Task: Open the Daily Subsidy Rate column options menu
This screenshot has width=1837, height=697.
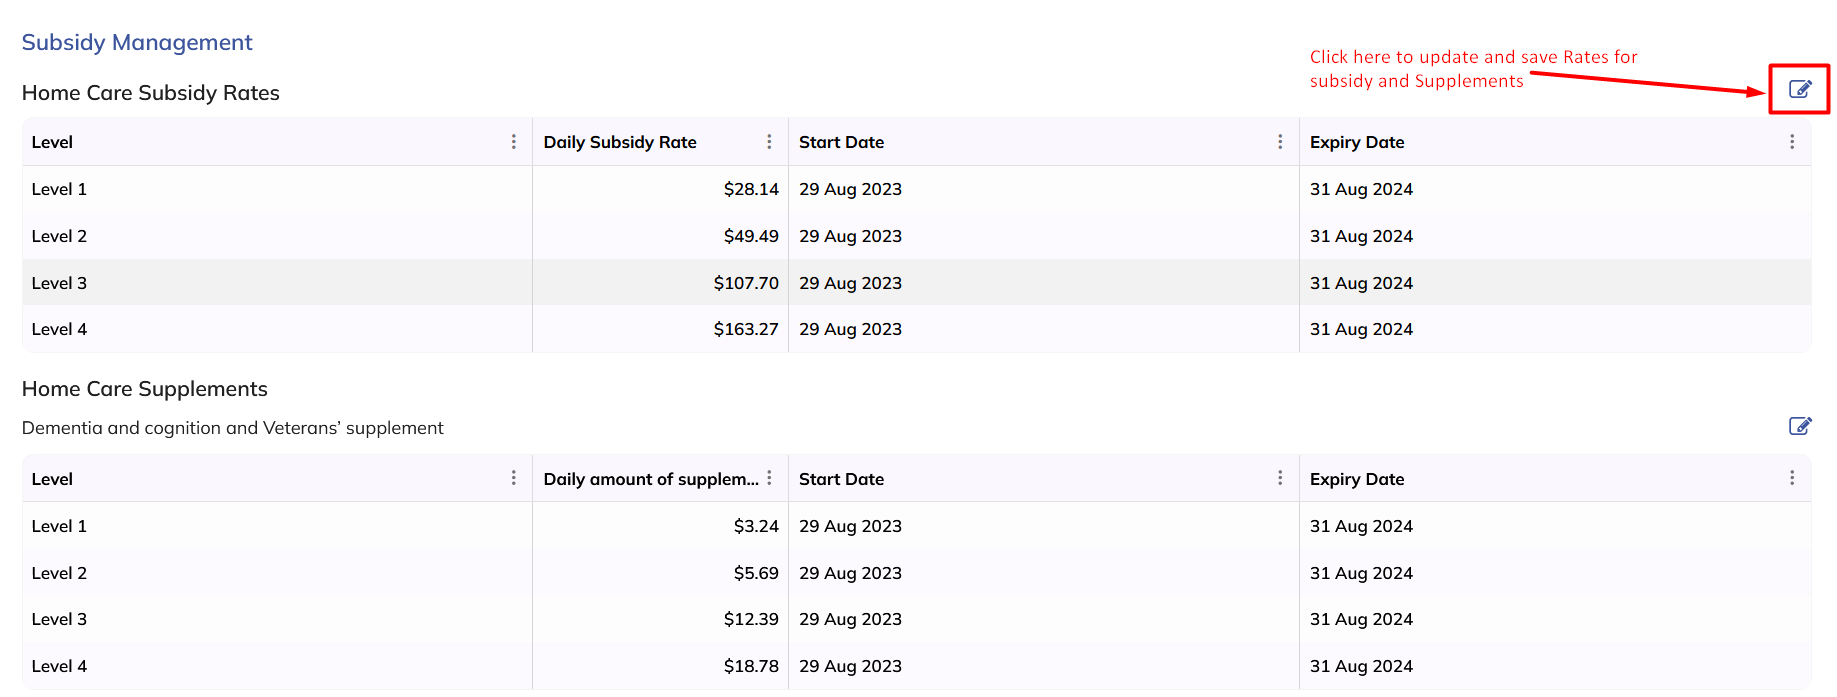Action: point(769,142)
